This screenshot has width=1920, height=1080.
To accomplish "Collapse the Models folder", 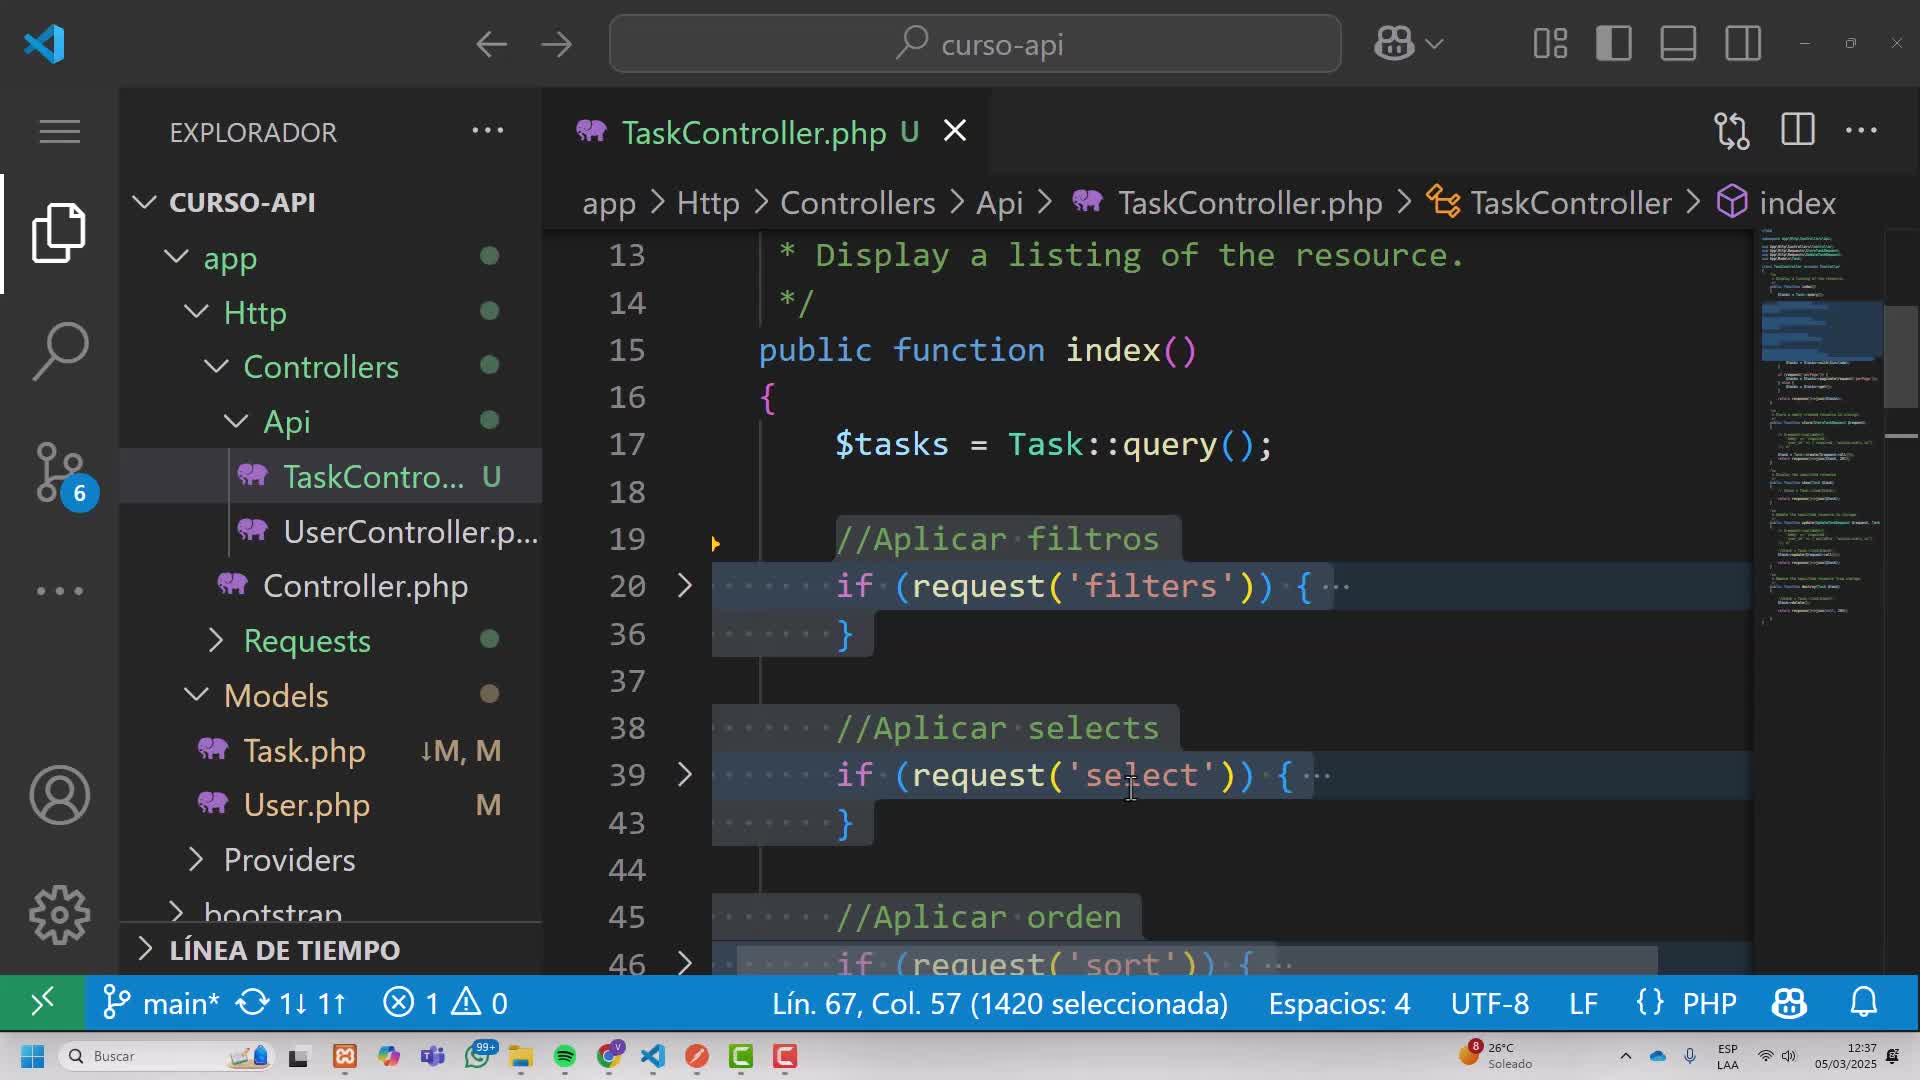I will [275, 696].
